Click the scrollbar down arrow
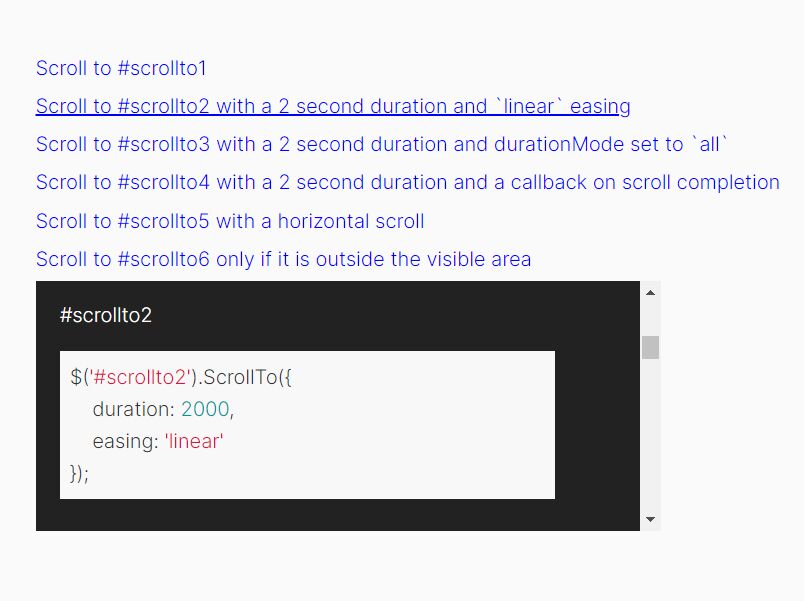This screenshot has width=804, height=601. (x=650, y=519)
